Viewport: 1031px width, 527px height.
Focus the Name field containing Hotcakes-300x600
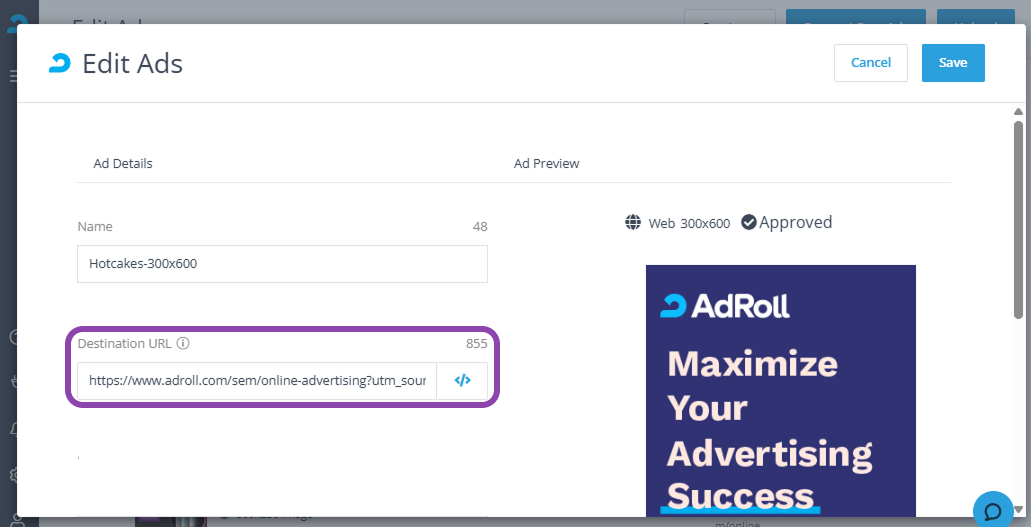tap(282, 264)
